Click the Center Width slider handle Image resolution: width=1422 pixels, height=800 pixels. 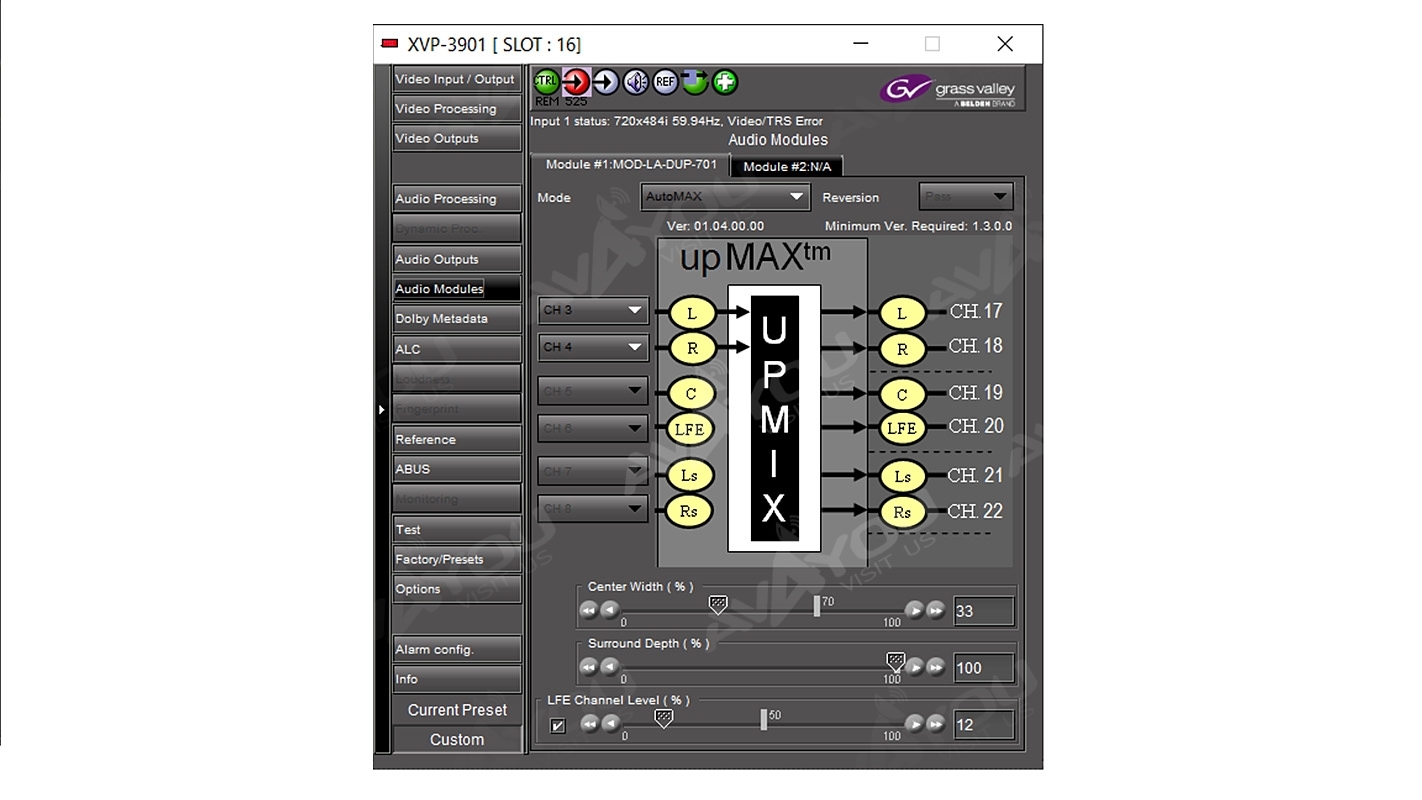pos(718,604)
